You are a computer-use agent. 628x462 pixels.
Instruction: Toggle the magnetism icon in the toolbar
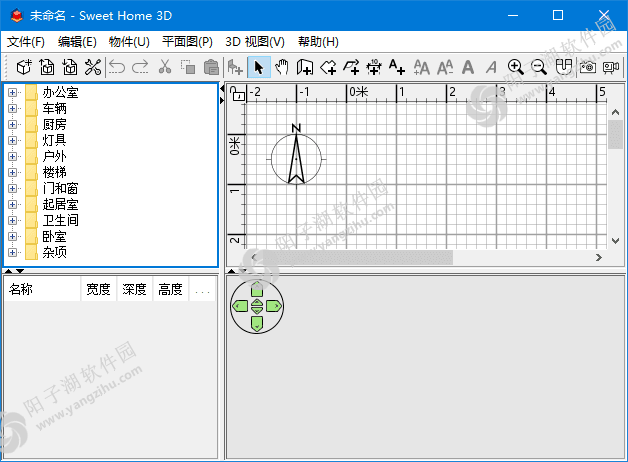(x=564, y=67)
